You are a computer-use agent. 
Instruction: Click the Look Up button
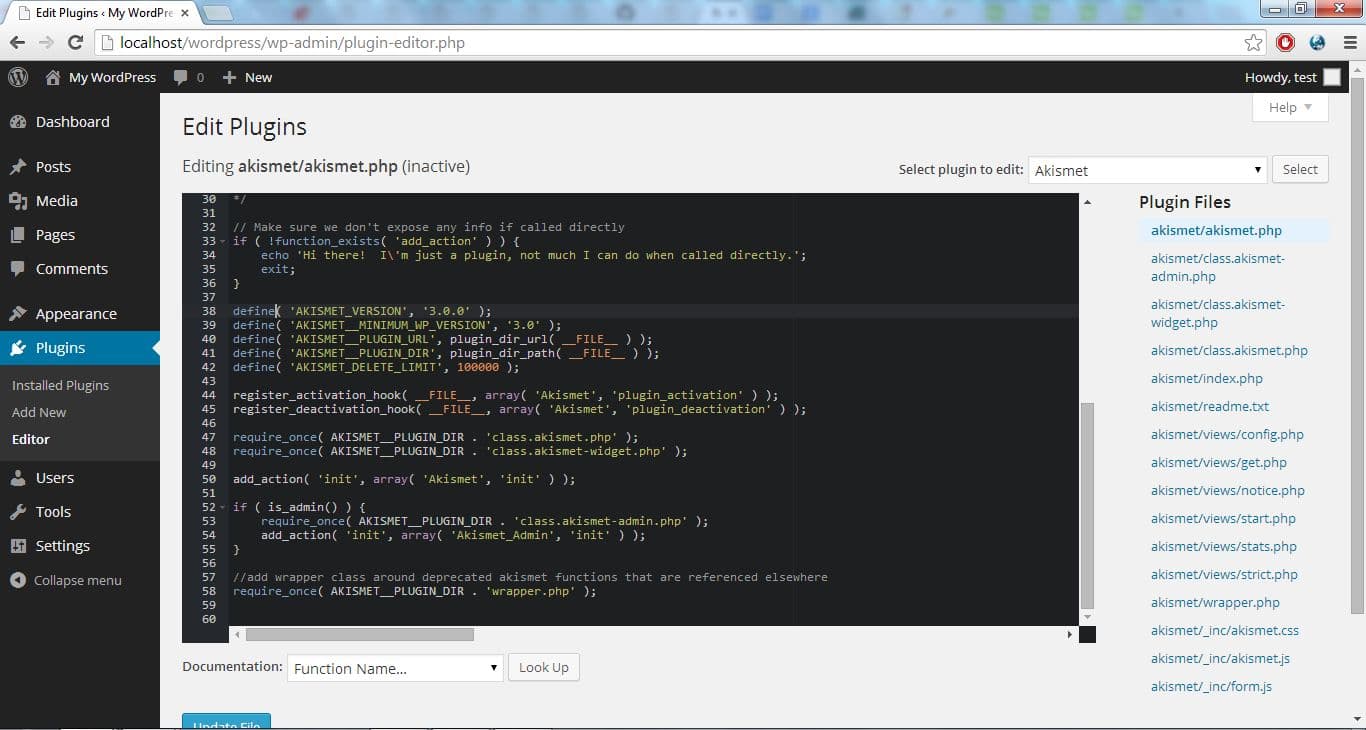pyautogui.click(x=543, y=667)
